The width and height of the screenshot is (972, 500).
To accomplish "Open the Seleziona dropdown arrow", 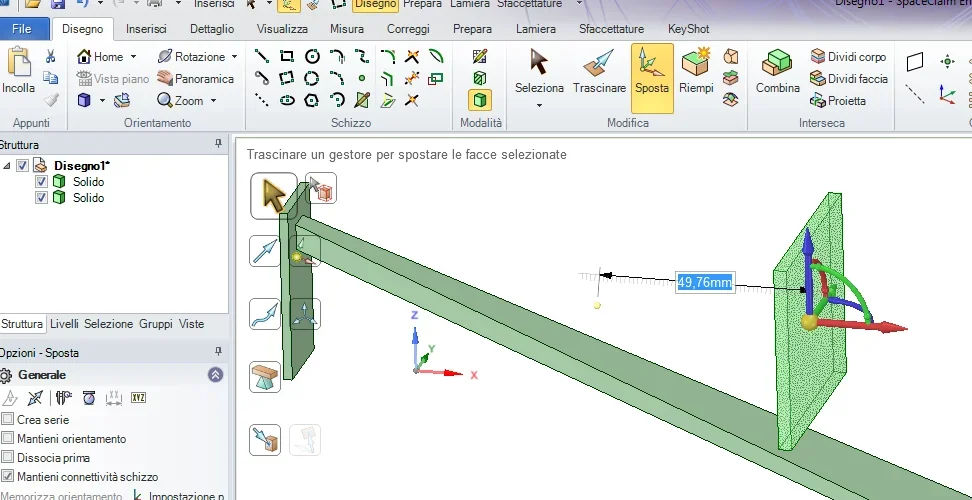I will (x=539, y=106).
